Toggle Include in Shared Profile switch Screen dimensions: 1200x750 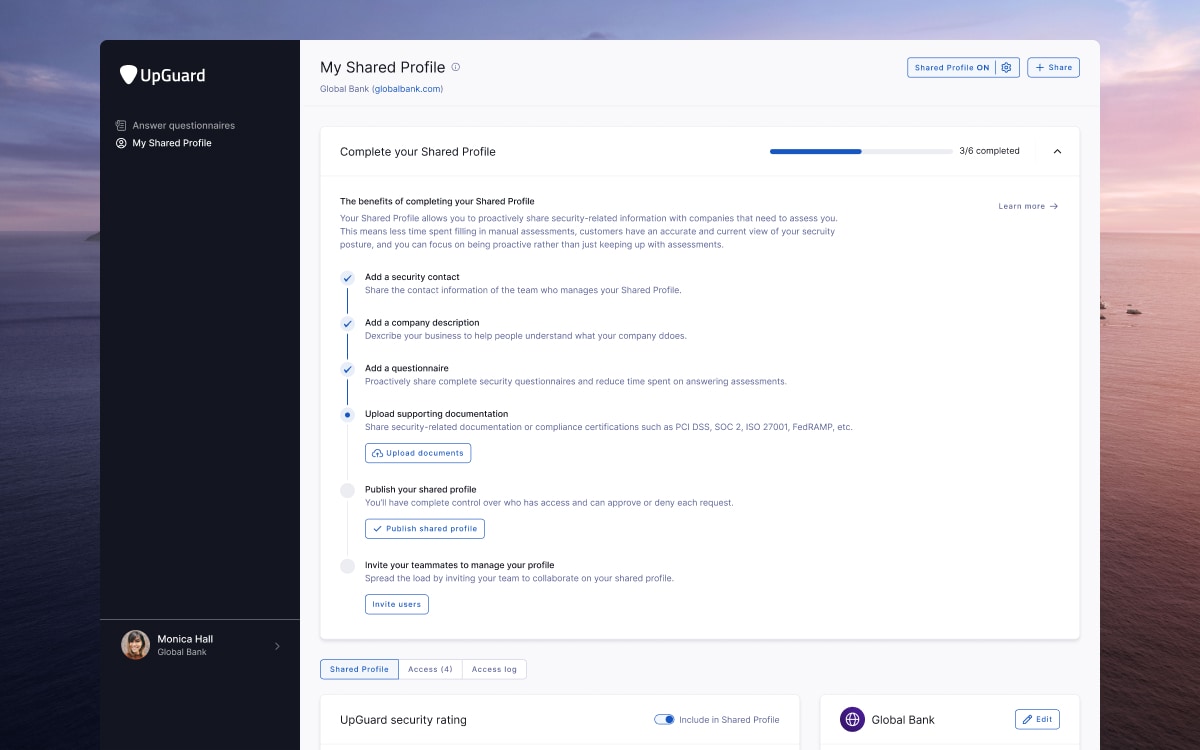[x=664, y=719]
